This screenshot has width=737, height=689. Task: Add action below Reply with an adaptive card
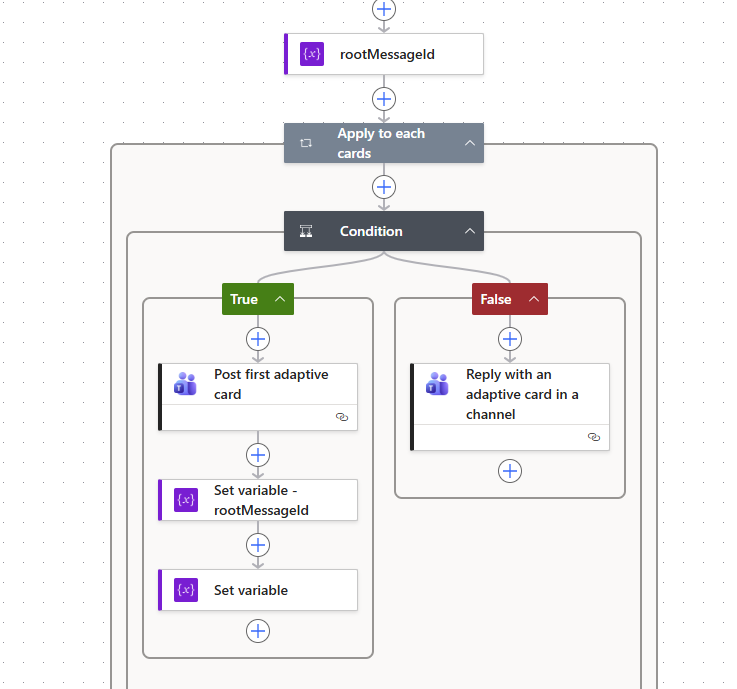[x=510, y=471]
